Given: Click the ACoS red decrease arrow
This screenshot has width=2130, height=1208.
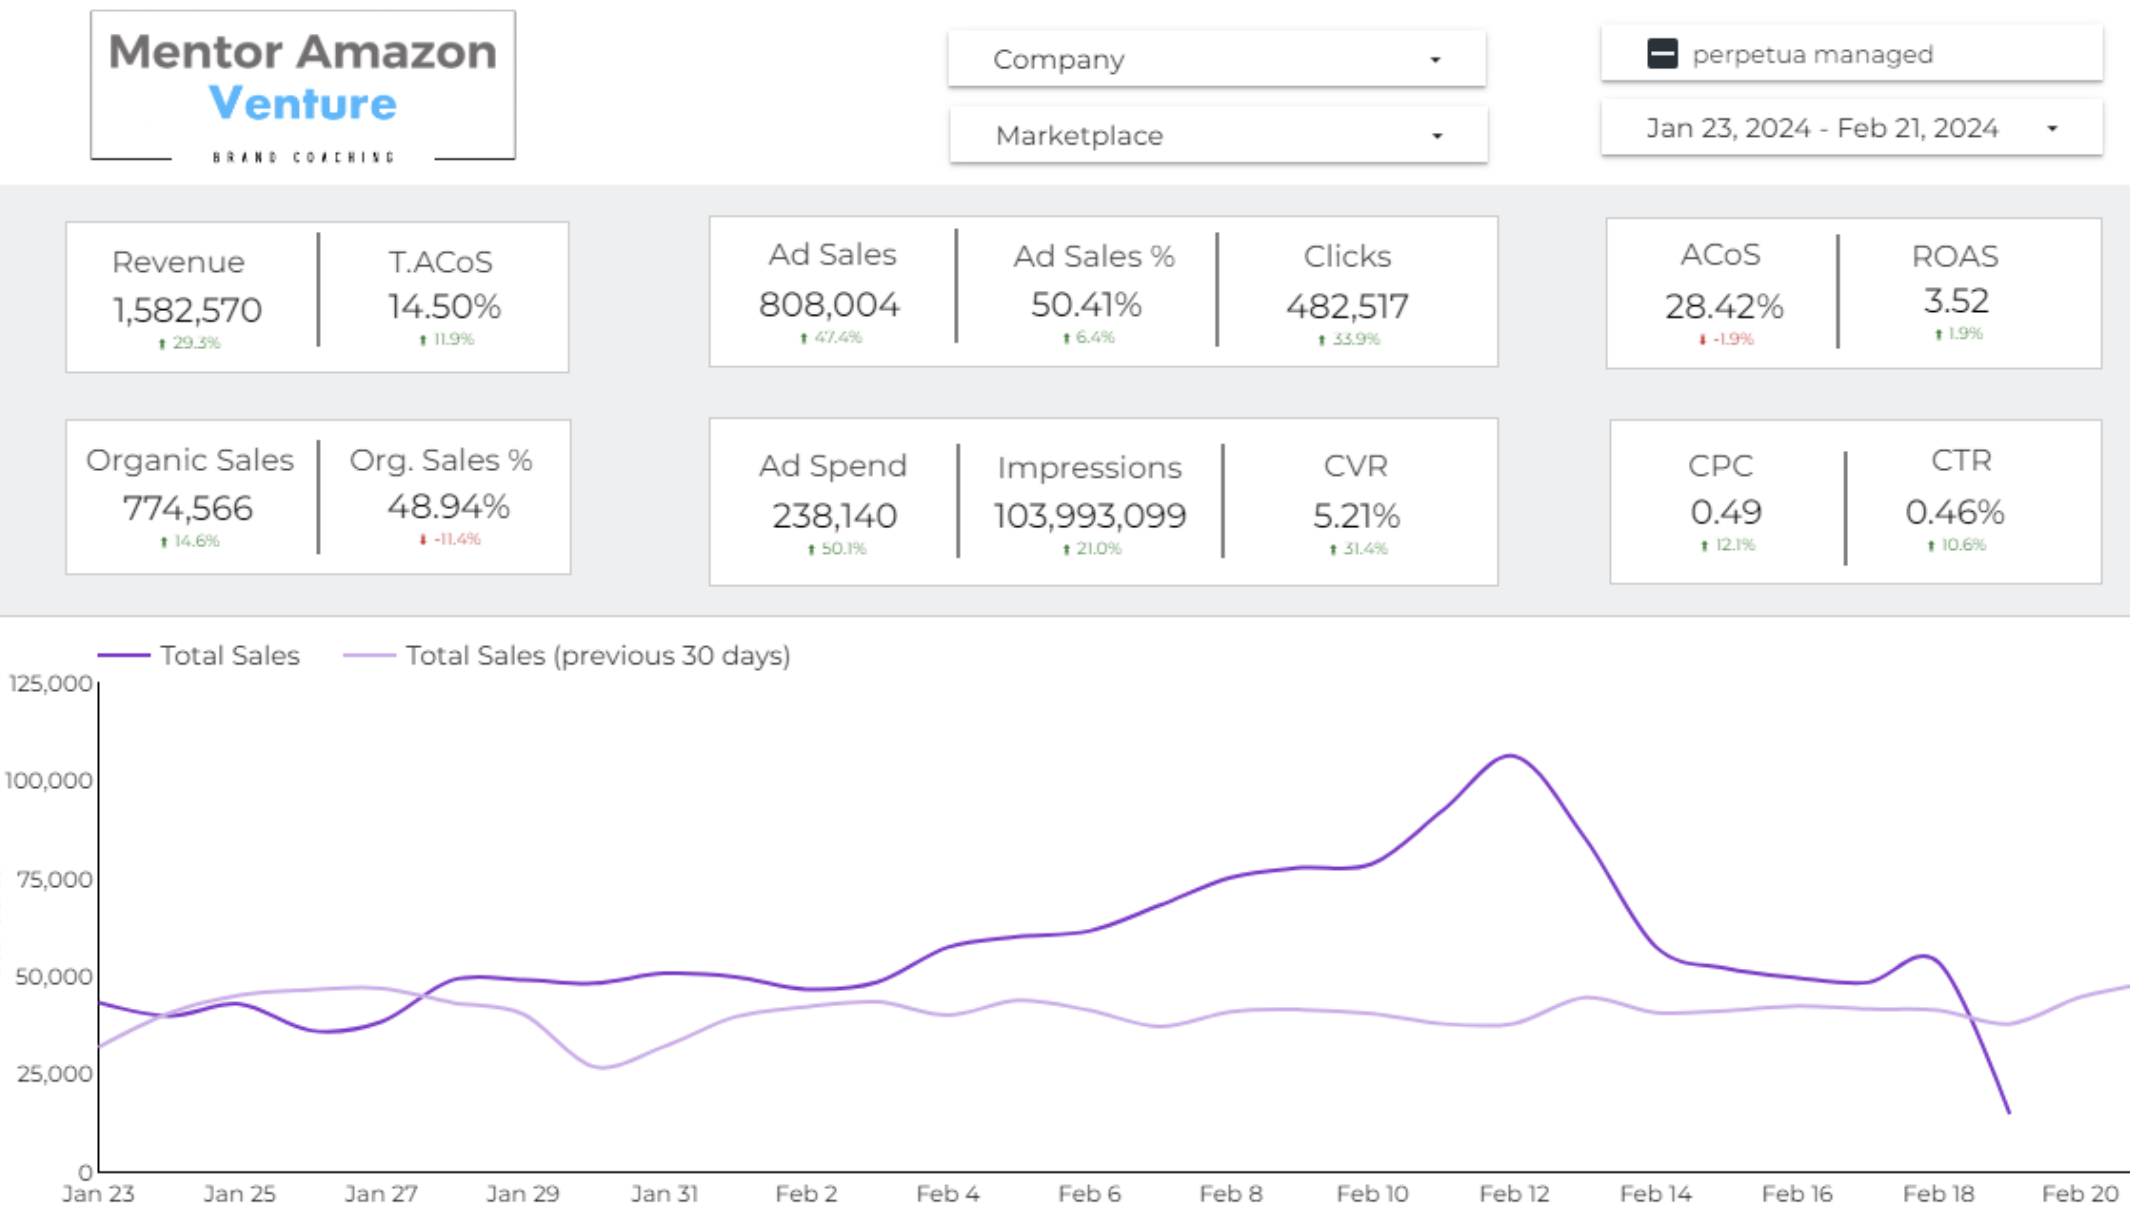Looking at the screenshot, I should (1703, 340).
